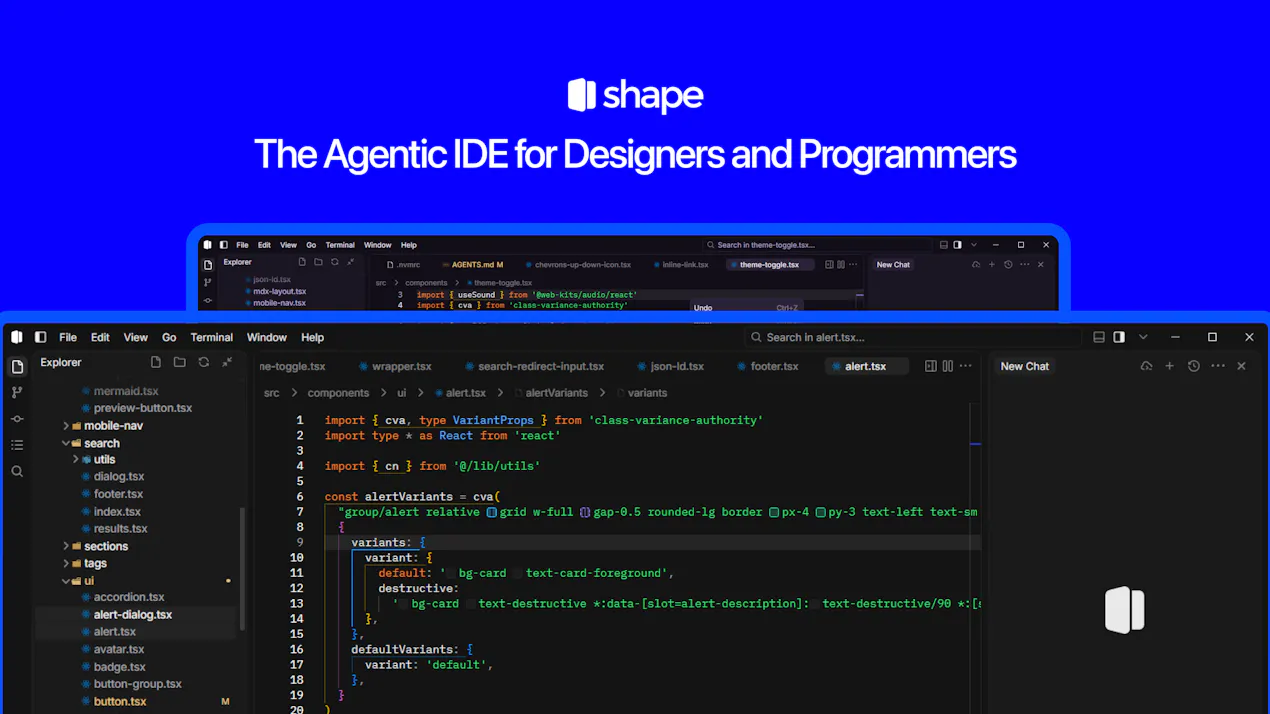
Task: Switch to AGENTS.md tab in back window
Action: tap(474, 265)
